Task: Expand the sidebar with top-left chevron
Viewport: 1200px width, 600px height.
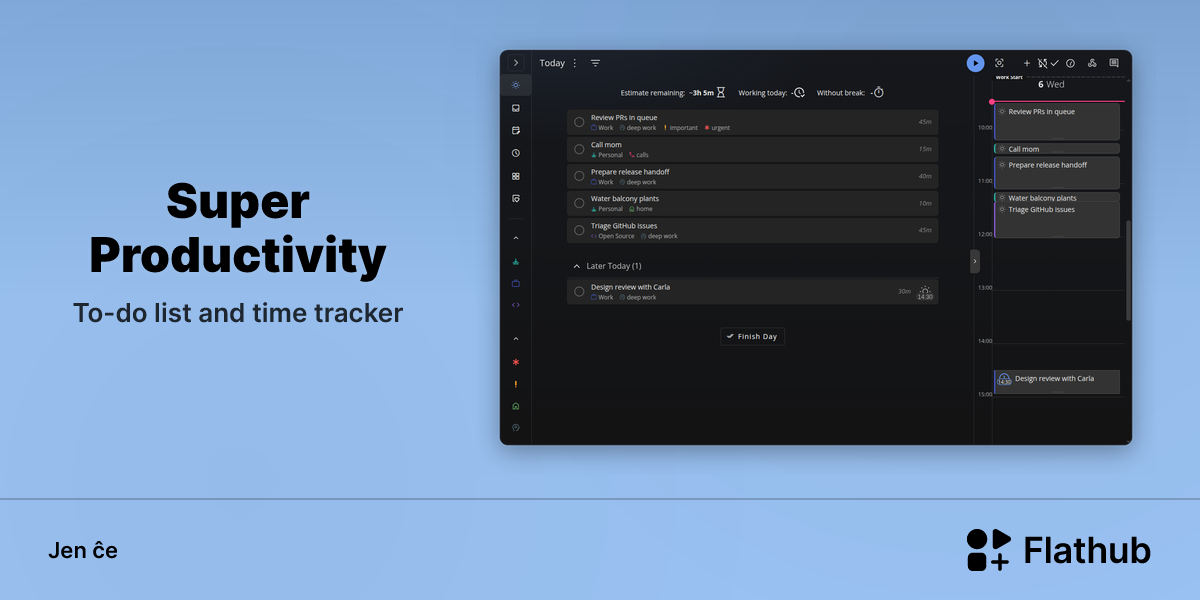Action: pyautogui.click(x=516, y=63)
